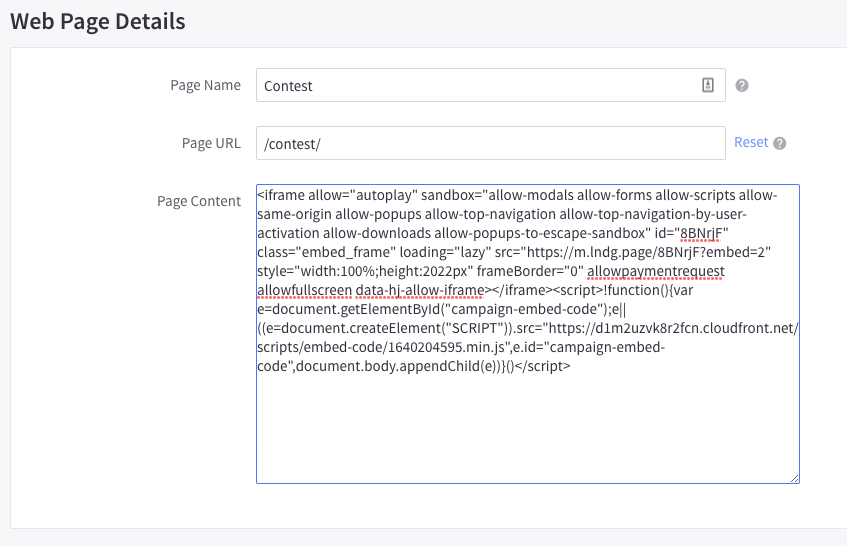This screenshot has height=546, width=847.
Task: Click the underlined text data-hj-allow-iframe
Action: 420,290
